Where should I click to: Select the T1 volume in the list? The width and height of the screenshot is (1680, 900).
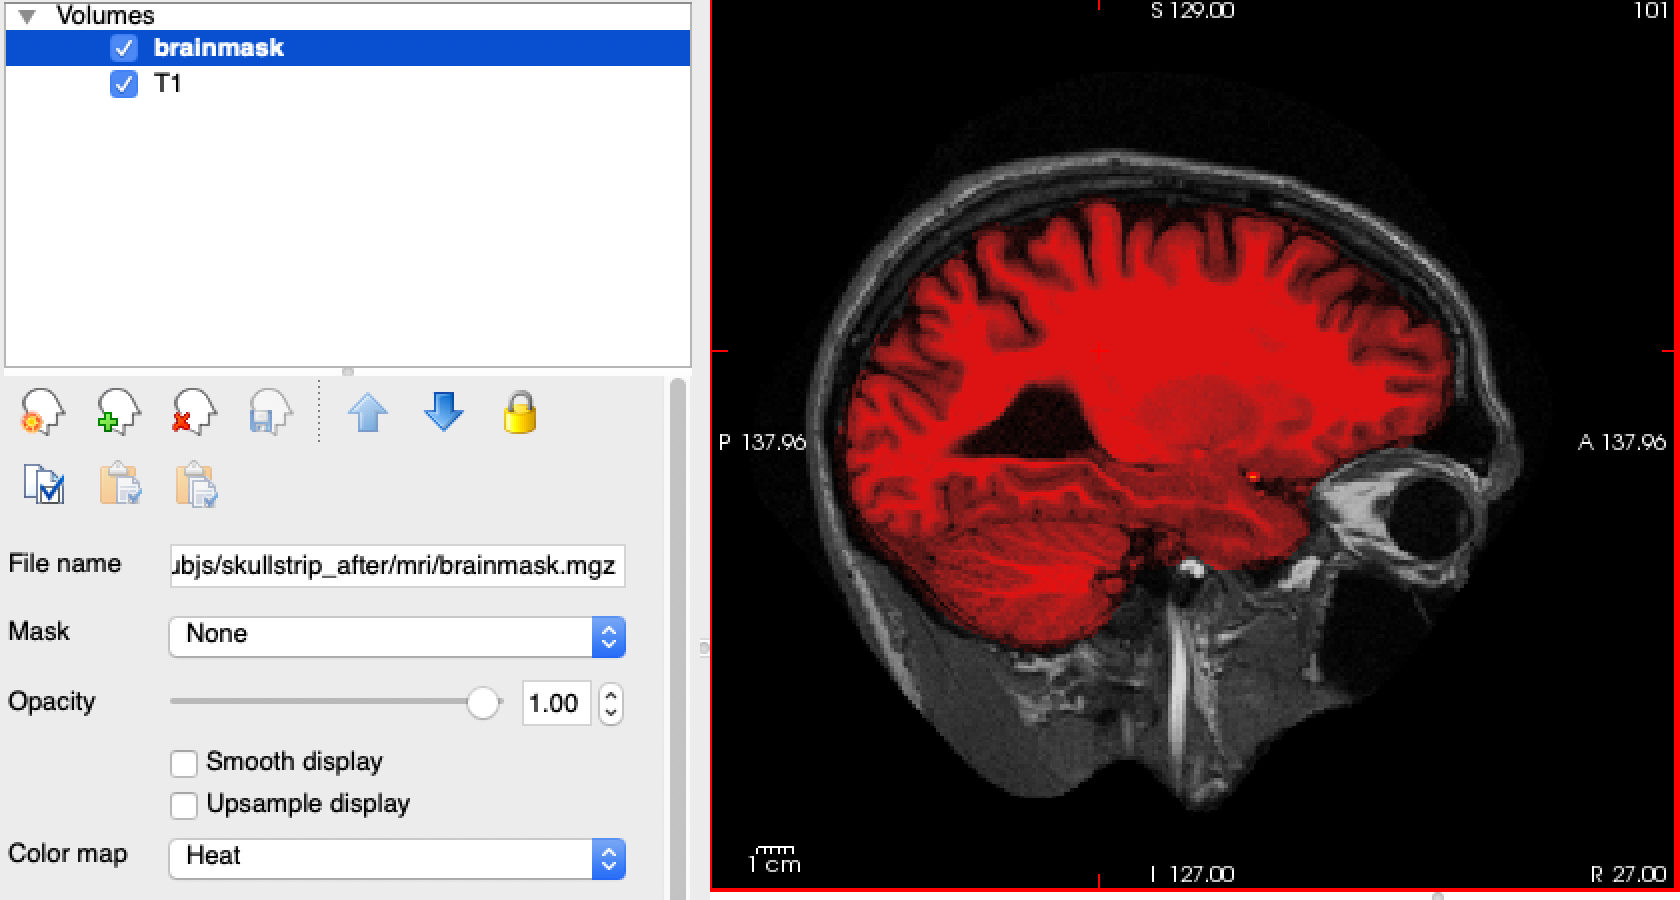pyautogui.click(x=170, y=85)
